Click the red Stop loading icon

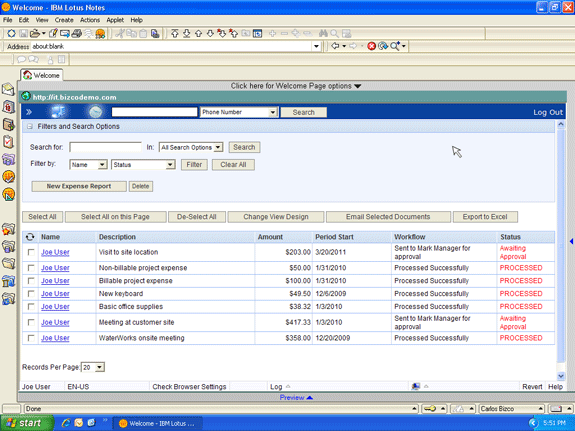coord(371,46)
